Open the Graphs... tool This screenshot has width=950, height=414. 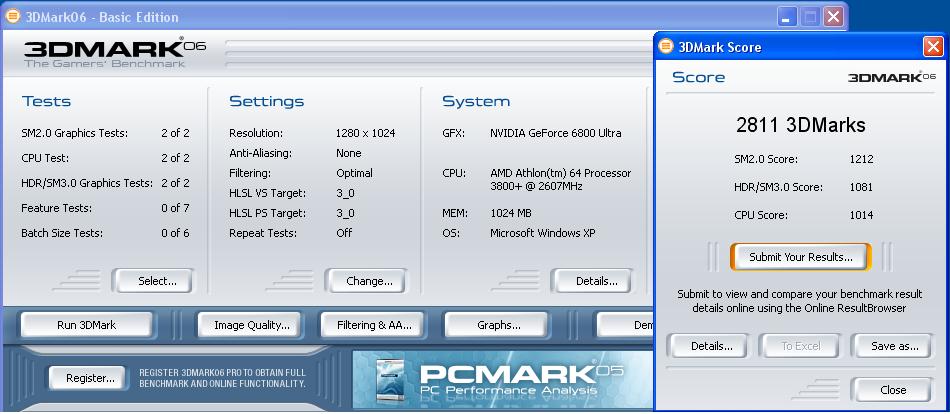pyautogui.click(x=497, y=325)
